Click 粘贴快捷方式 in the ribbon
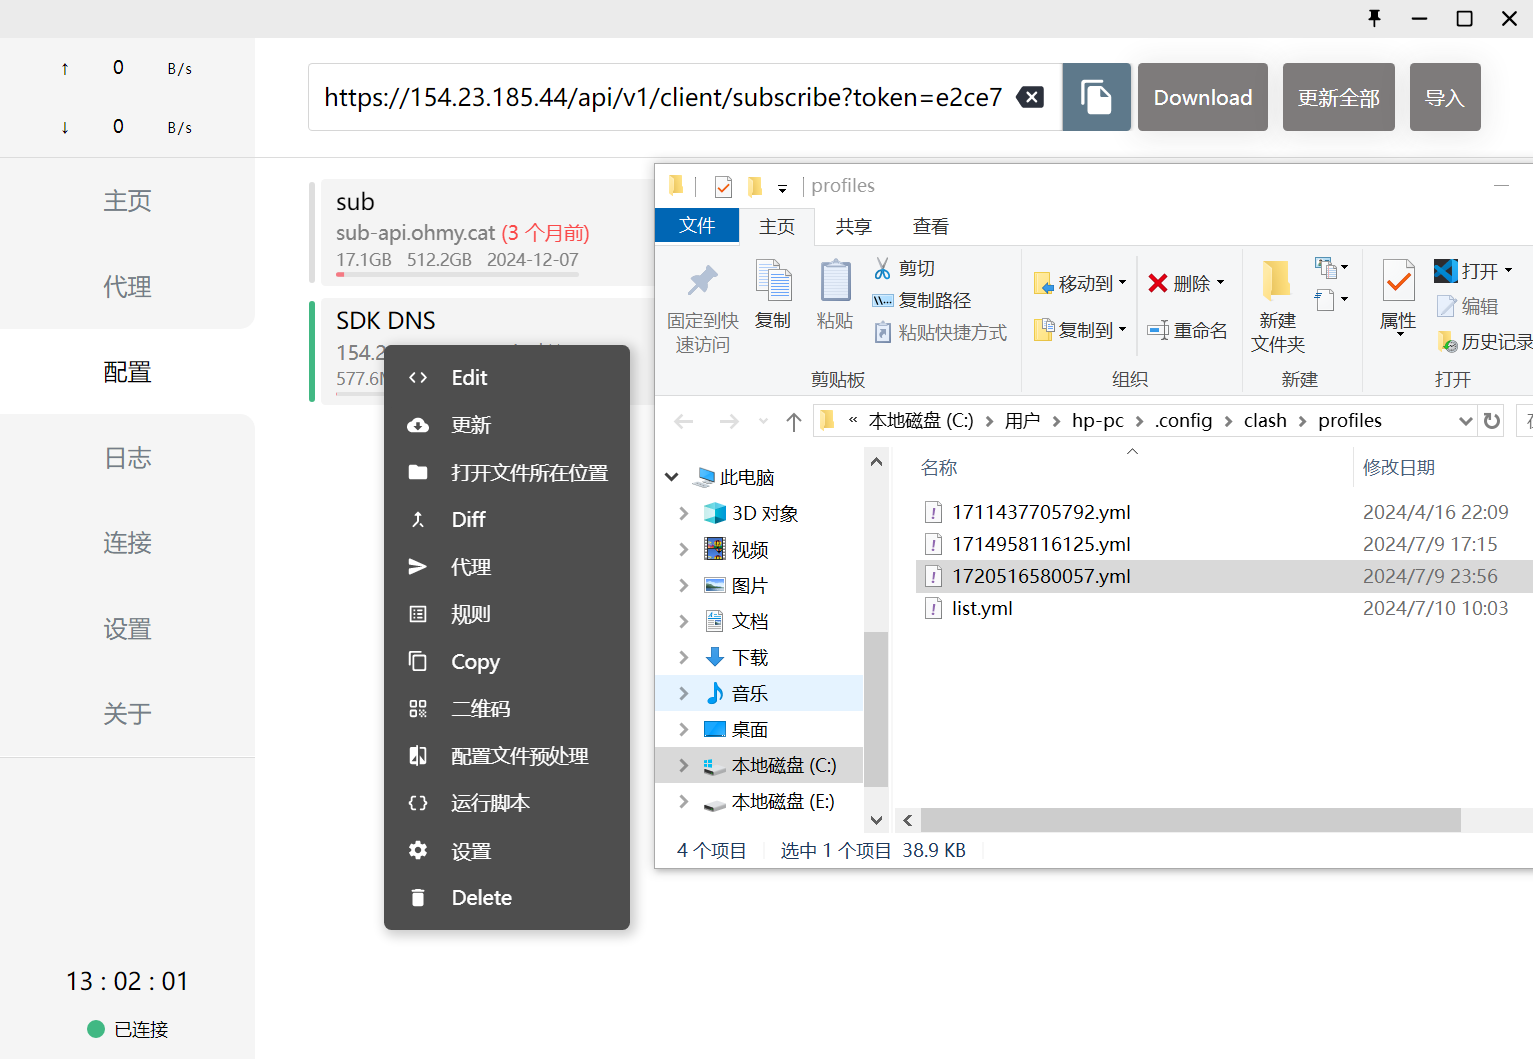The height and width of the screenshot is (1059, 1533). click(x=940, y=332)
